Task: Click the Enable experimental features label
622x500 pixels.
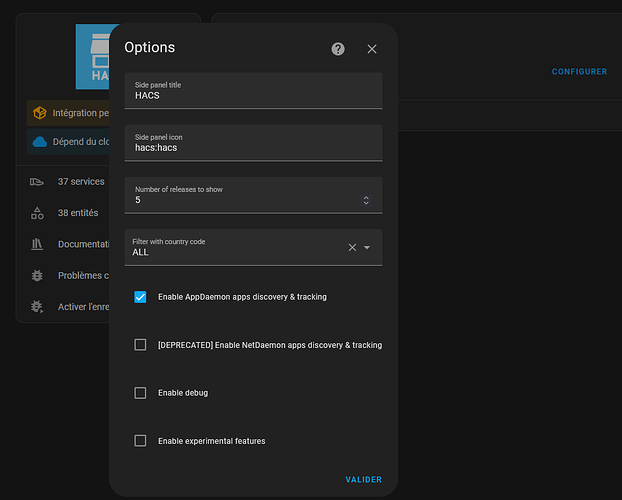Action: click(x=211, y=441)
